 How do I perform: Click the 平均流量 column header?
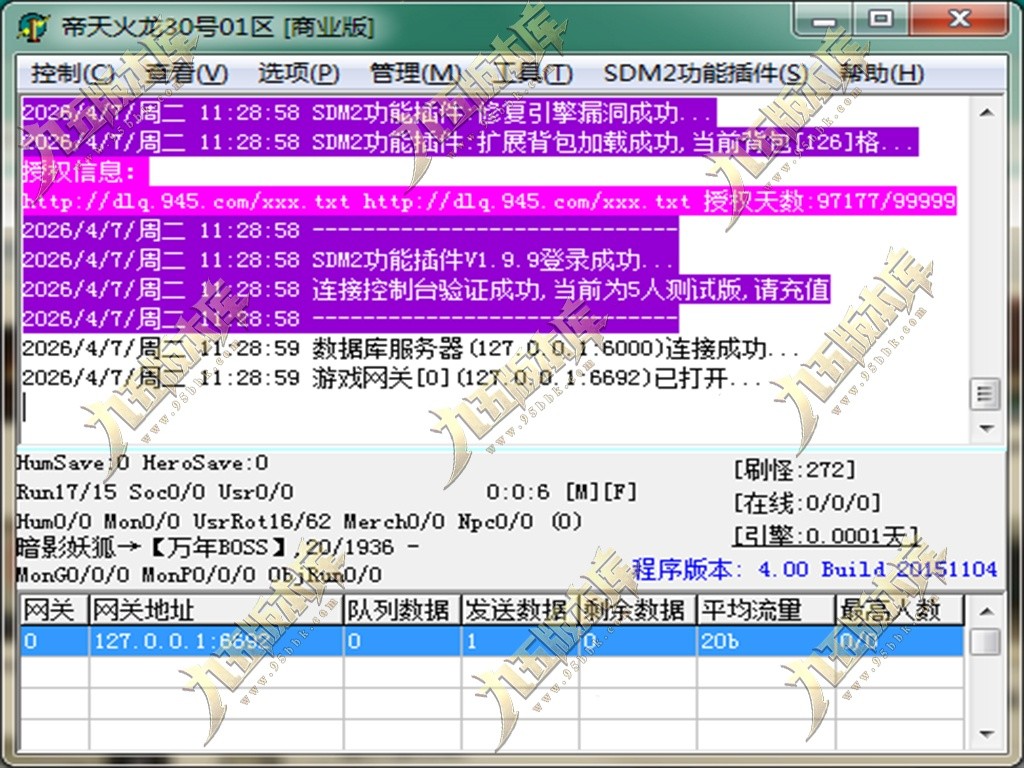coord(766,611)
